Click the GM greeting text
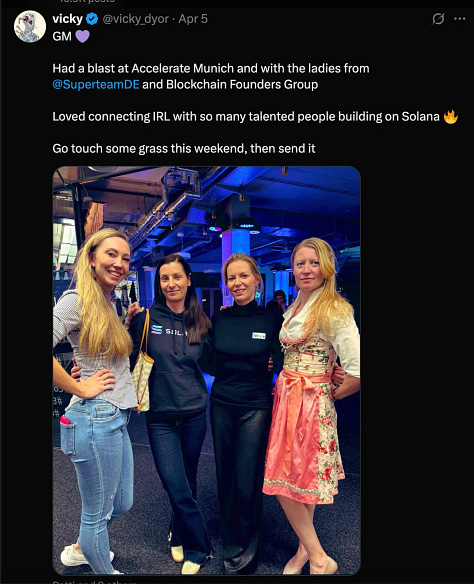Image resolution: width=474 pixels, height=584 pixels. [x=62, y=36]
